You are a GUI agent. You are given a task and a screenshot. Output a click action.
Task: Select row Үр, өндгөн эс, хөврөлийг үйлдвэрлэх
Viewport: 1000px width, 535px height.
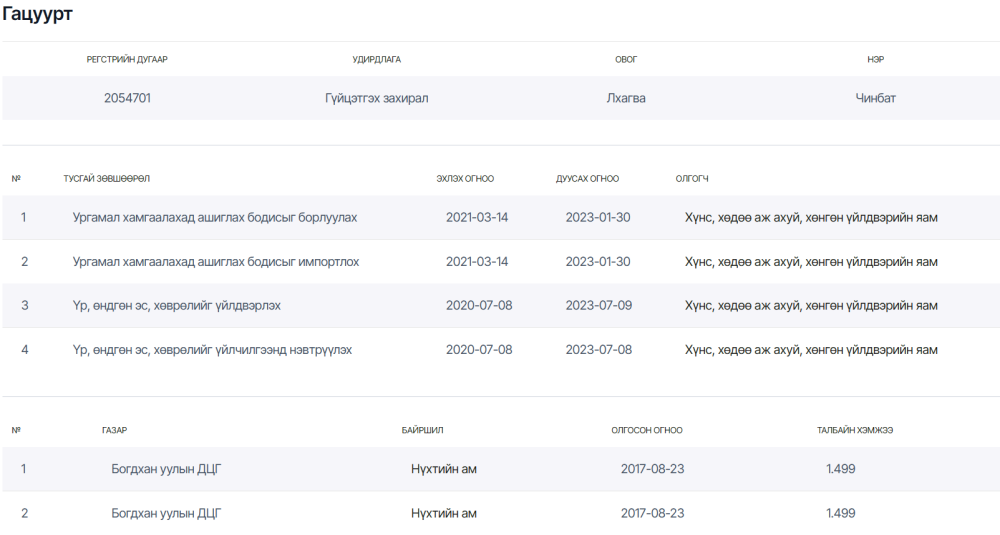[x=501, y=306]
